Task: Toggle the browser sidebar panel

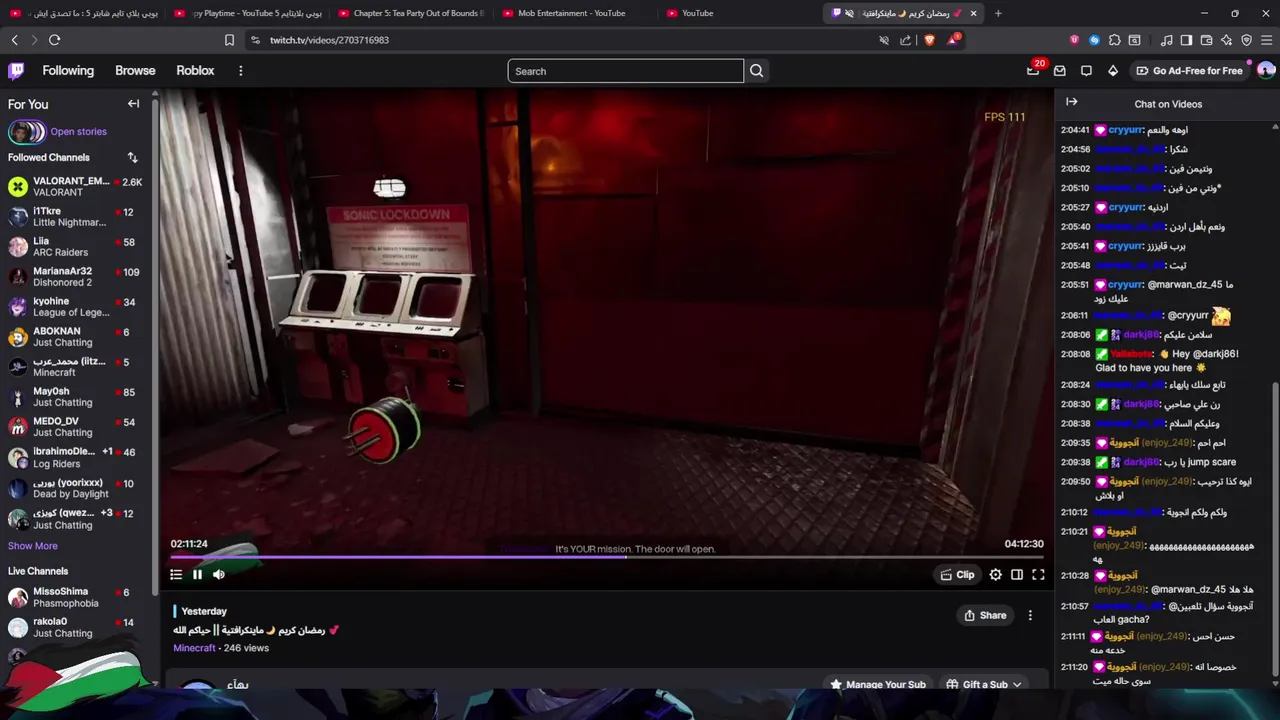Action: 1186,40
